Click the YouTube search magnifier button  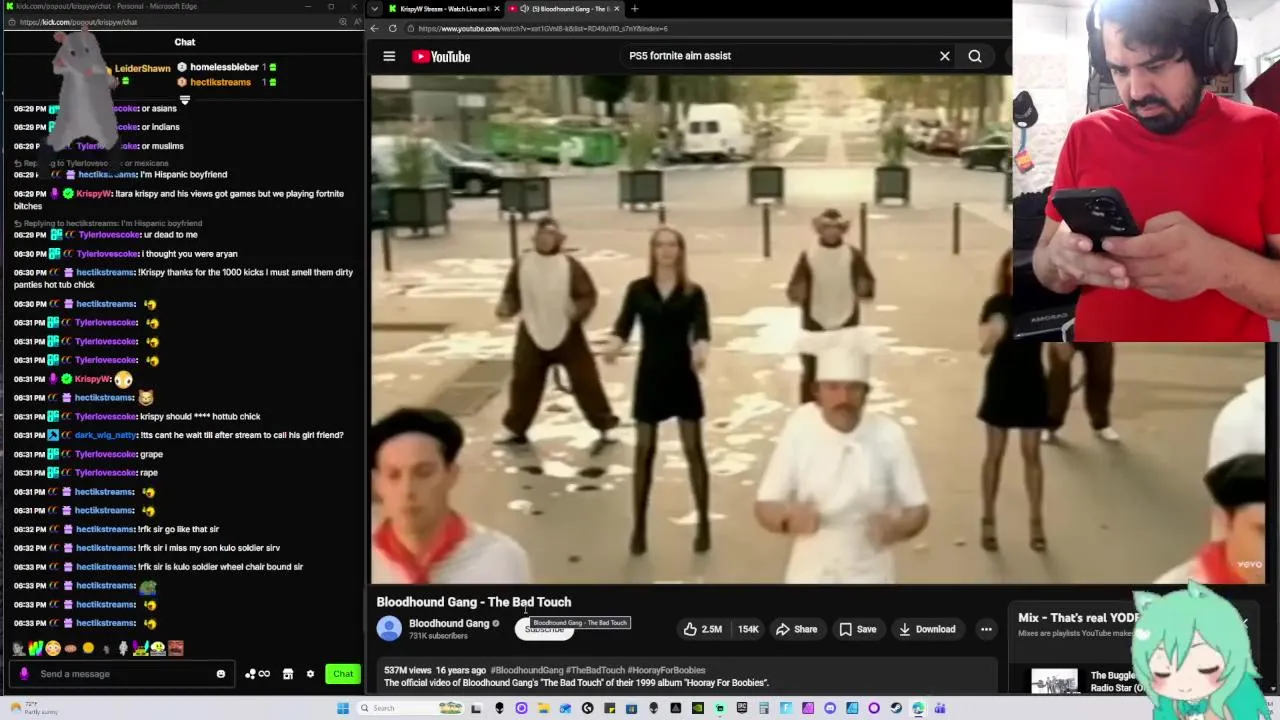[975, 56]
